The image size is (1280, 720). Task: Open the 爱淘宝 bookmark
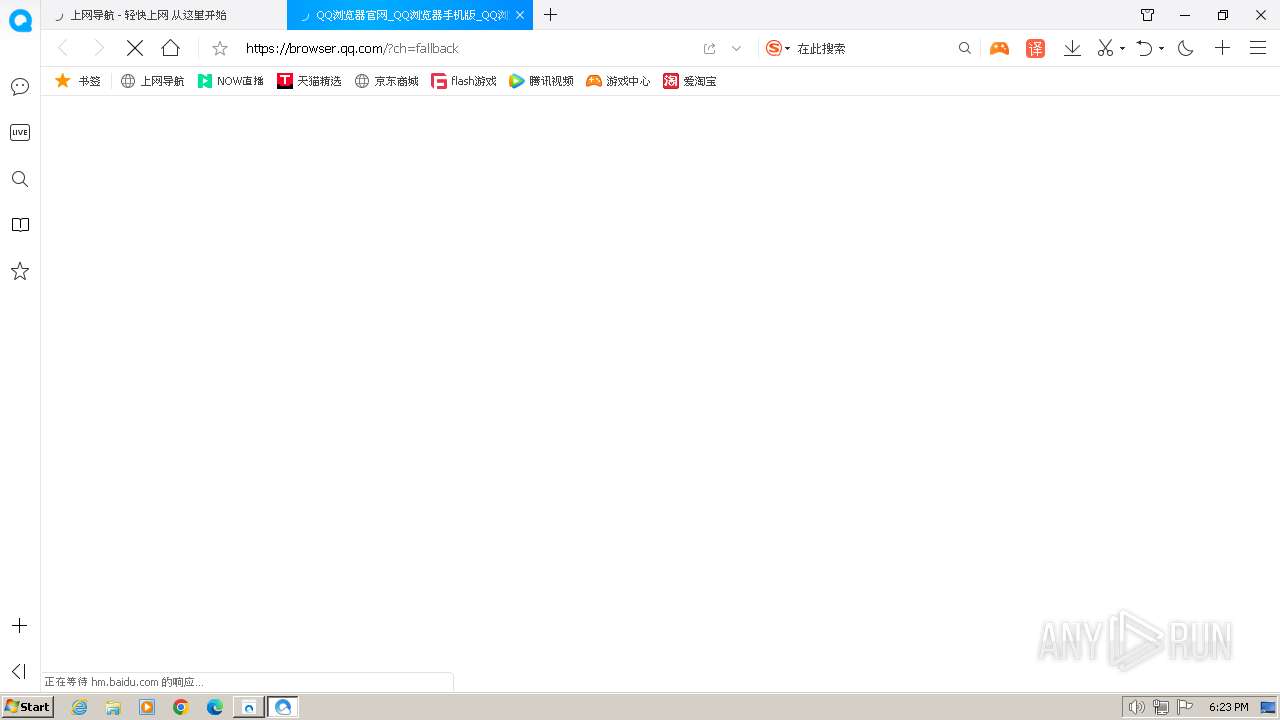690,81
